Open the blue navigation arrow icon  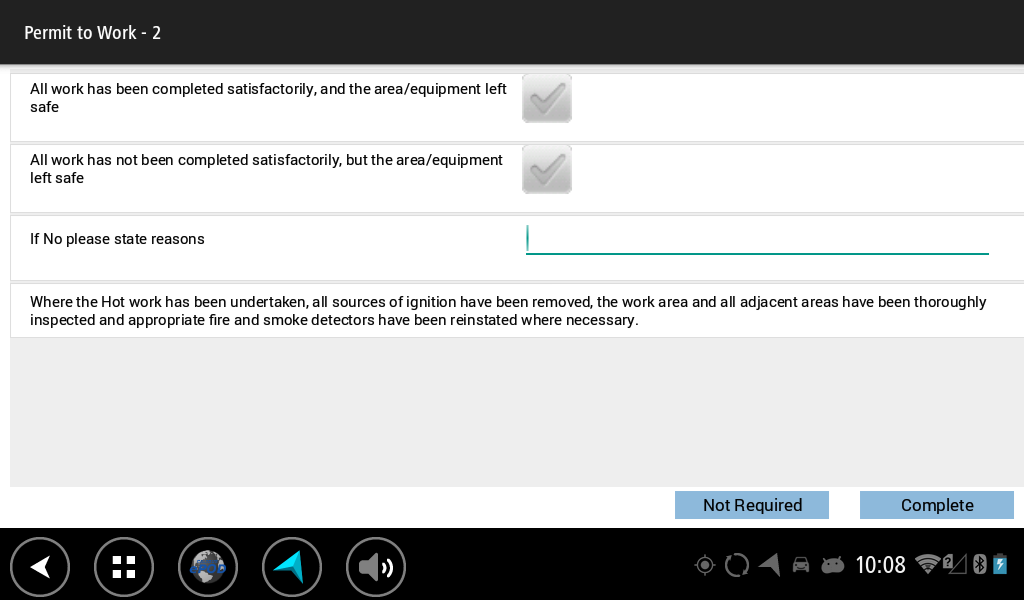click(x=292, y=567)
